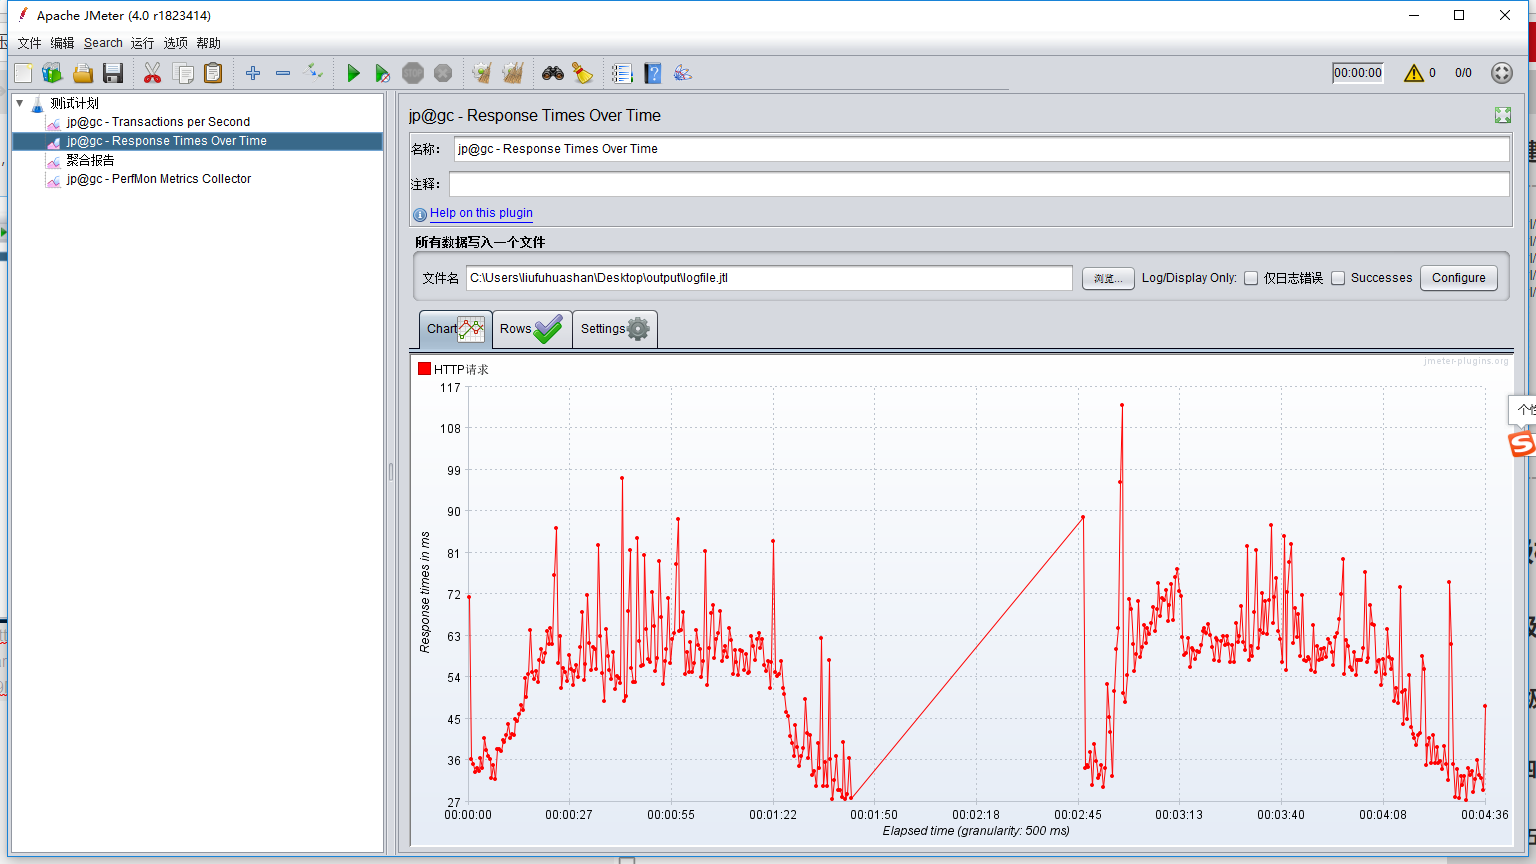1536x864 pixels.
Task: Click the gear icon in the Settings tab
Action: click(638, 329)
